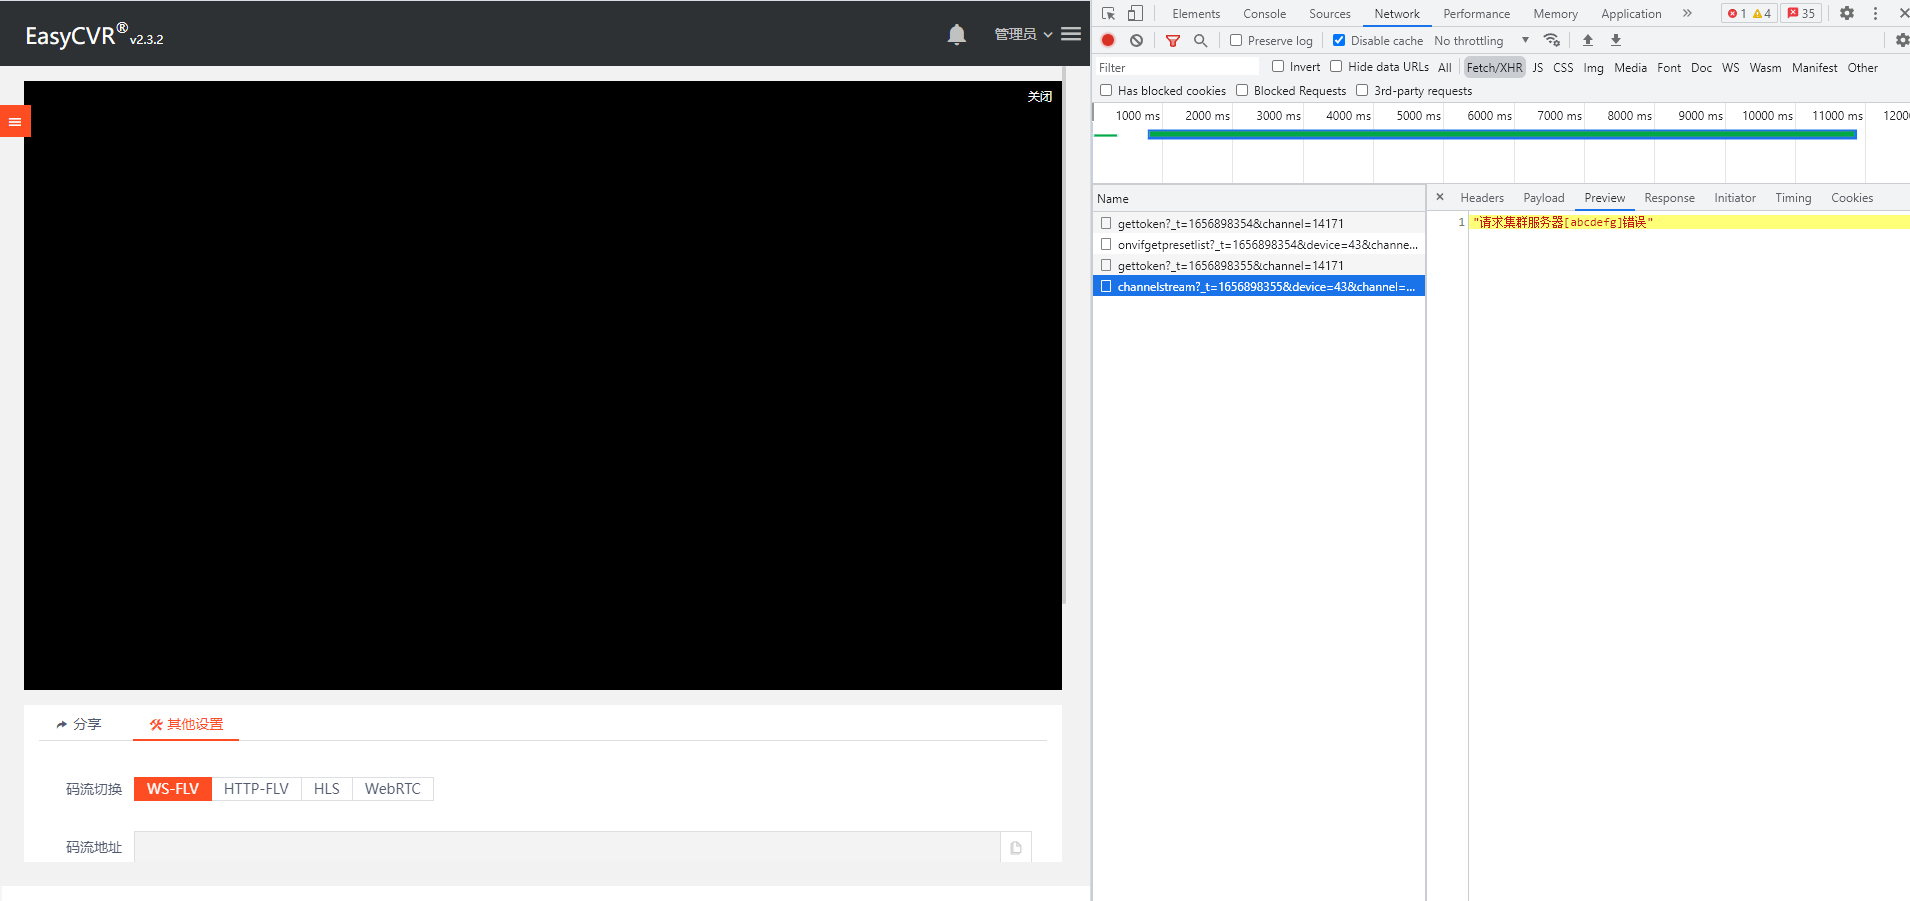Check Hide data URLs

click(x=1336, y=66)
